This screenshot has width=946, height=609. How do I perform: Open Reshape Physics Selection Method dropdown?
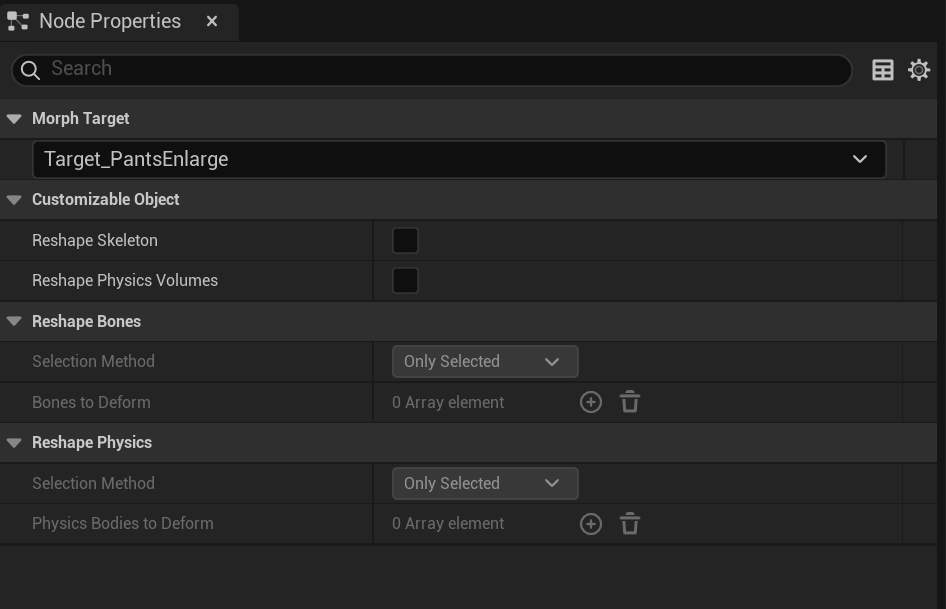485,483
